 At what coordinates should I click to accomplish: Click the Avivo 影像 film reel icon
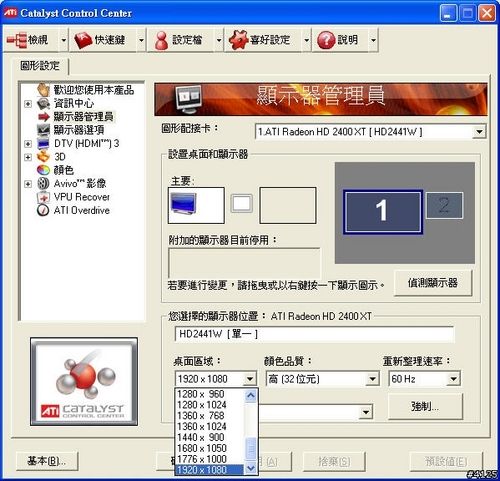tap(43, 183)
